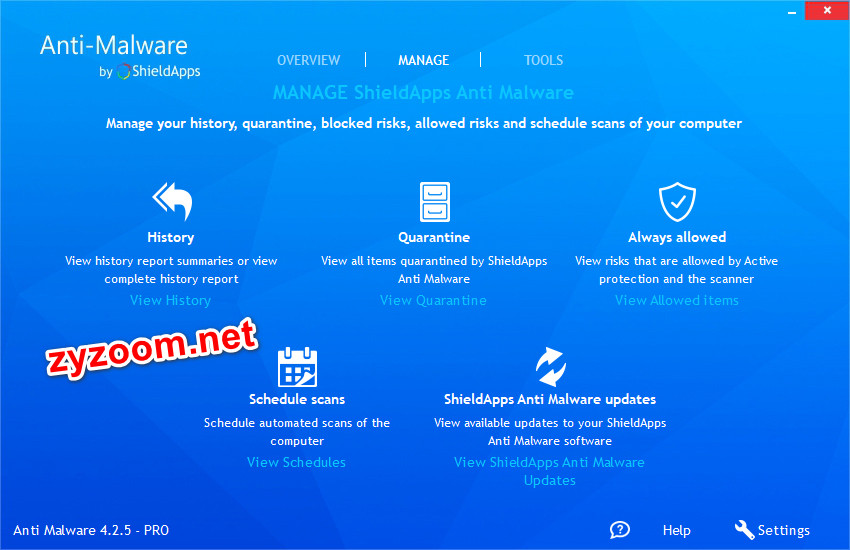Screen dimensions: 850x550
Task: Click the History back-arrows icon
Action: 172,201
